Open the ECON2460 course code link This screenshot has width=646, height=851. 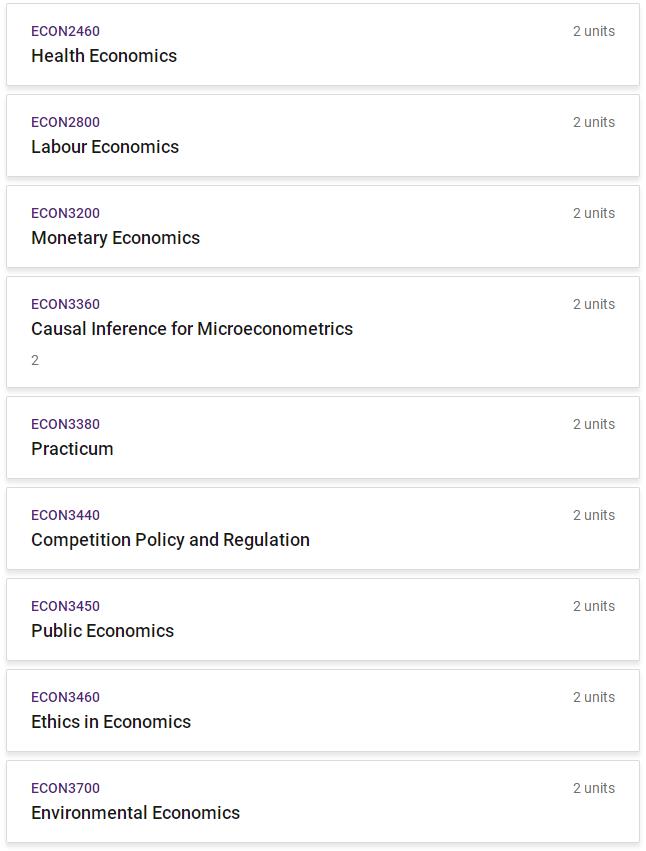65,31
